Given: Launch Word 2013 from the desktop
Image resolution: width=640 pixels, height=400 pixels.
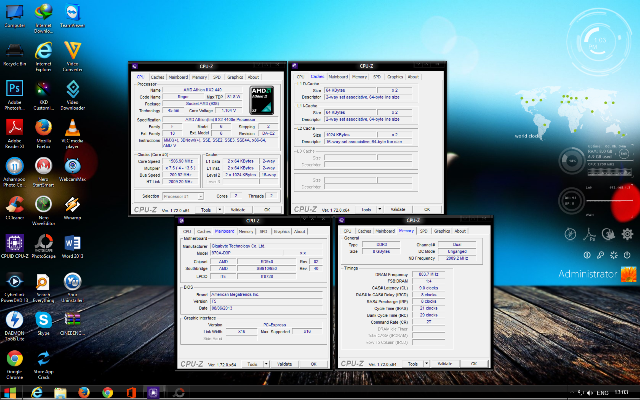Looking at the screenshot, I should click(72, 247).
